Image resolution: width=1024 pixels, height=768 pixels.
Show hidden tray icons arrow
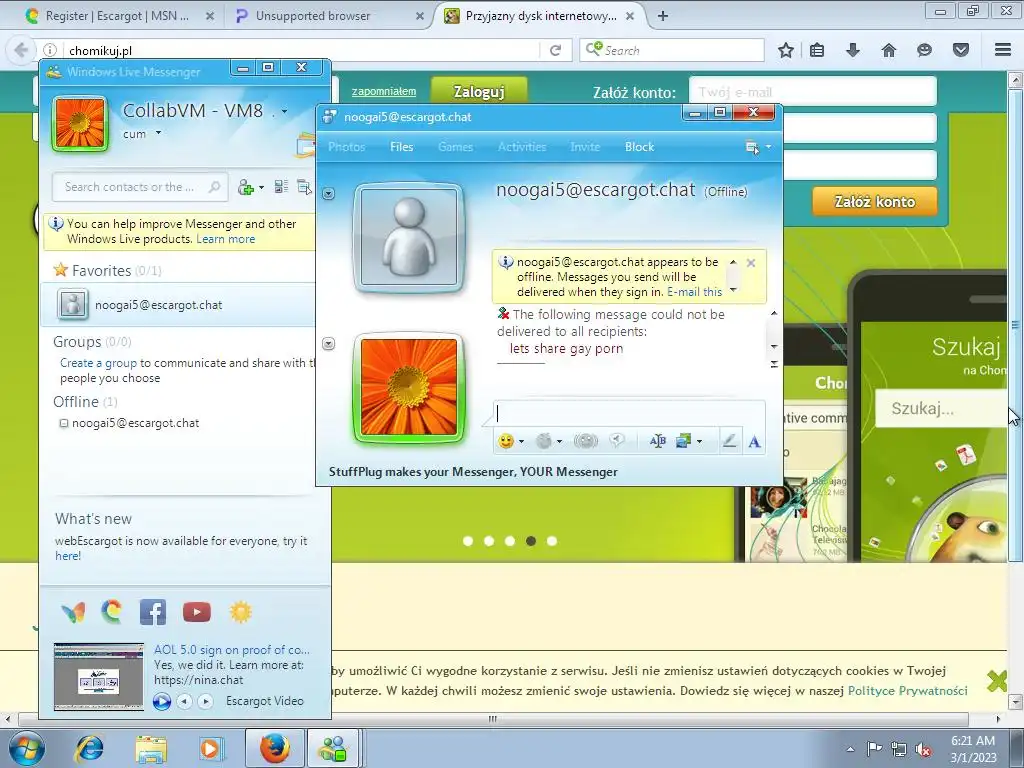pyautogui.click(x=850, y=749)
